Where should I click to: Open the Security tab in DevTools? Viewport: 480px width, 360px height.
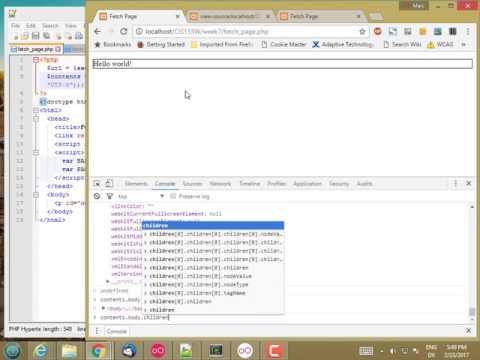[x=339, y=184]
